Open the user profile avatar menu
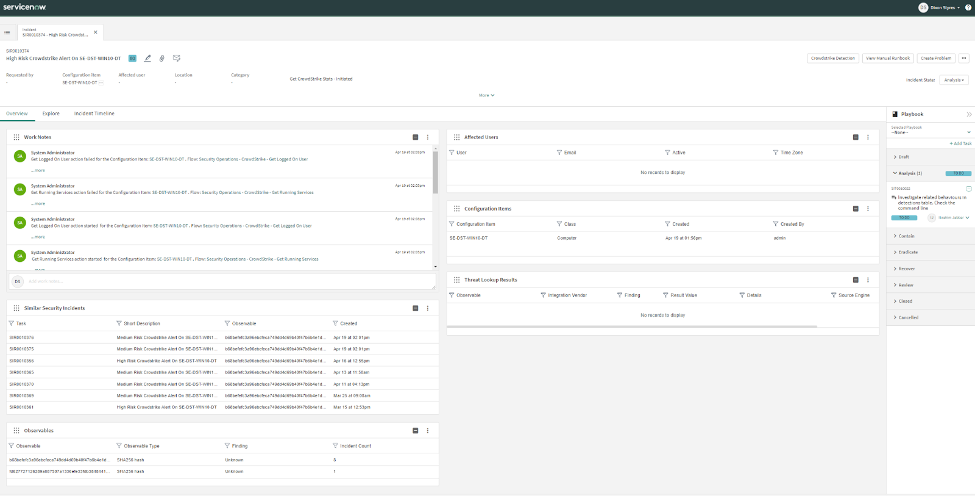The height and width of the screenshot is (499, 977). (923, 7)
